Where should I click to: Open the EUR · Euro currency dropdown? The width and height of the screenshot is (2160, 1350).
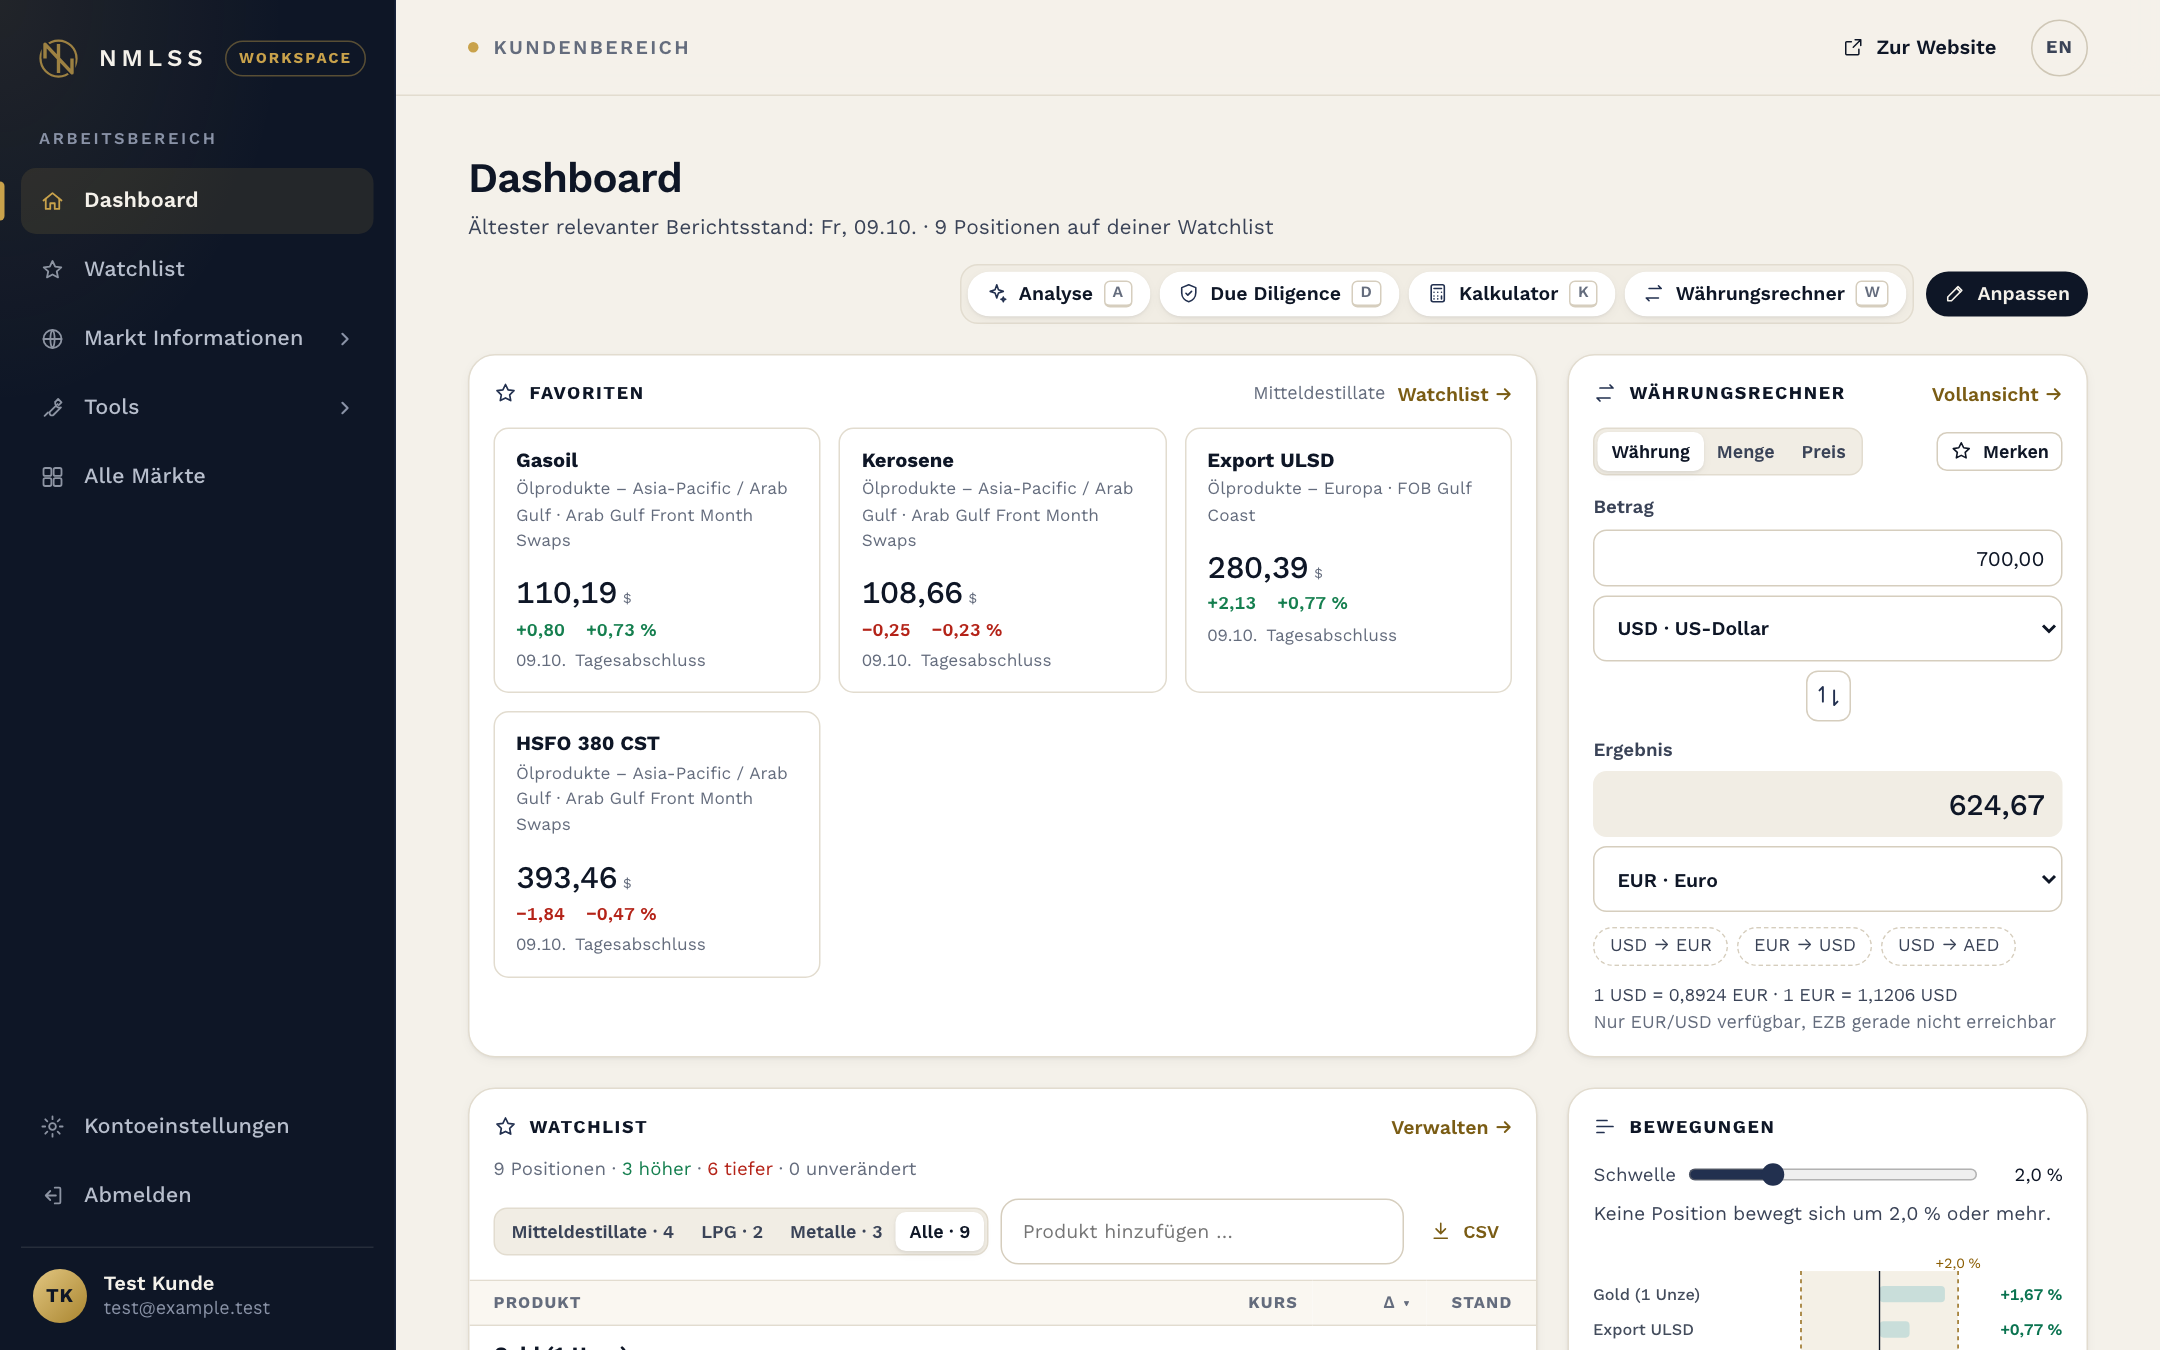click(x=1828, y=880)
